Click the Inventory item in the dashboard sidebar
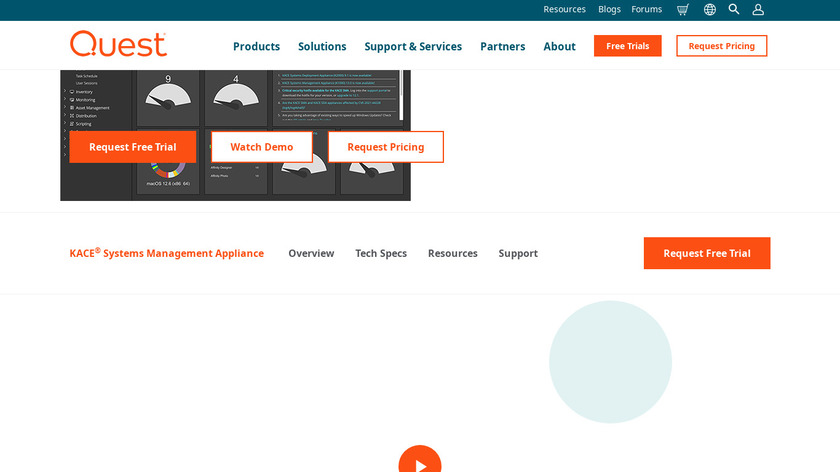 click(x=81, y=92)
